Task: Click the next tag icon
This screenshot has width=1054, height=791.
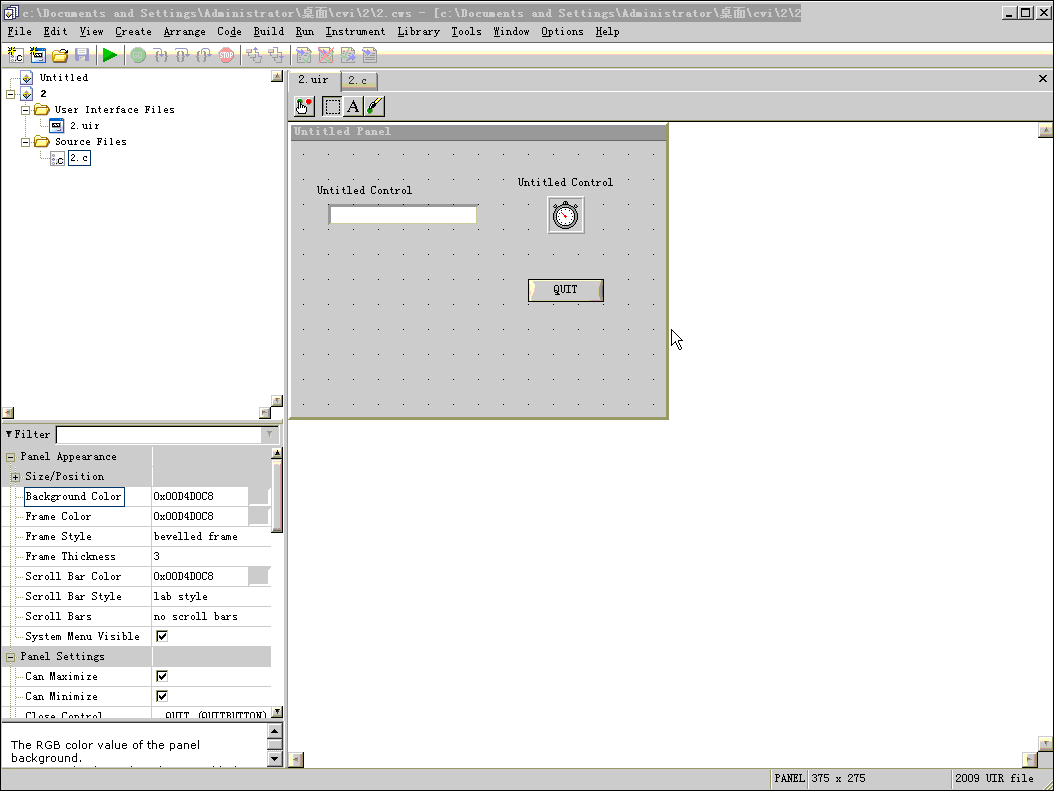Action: point(370,56)
